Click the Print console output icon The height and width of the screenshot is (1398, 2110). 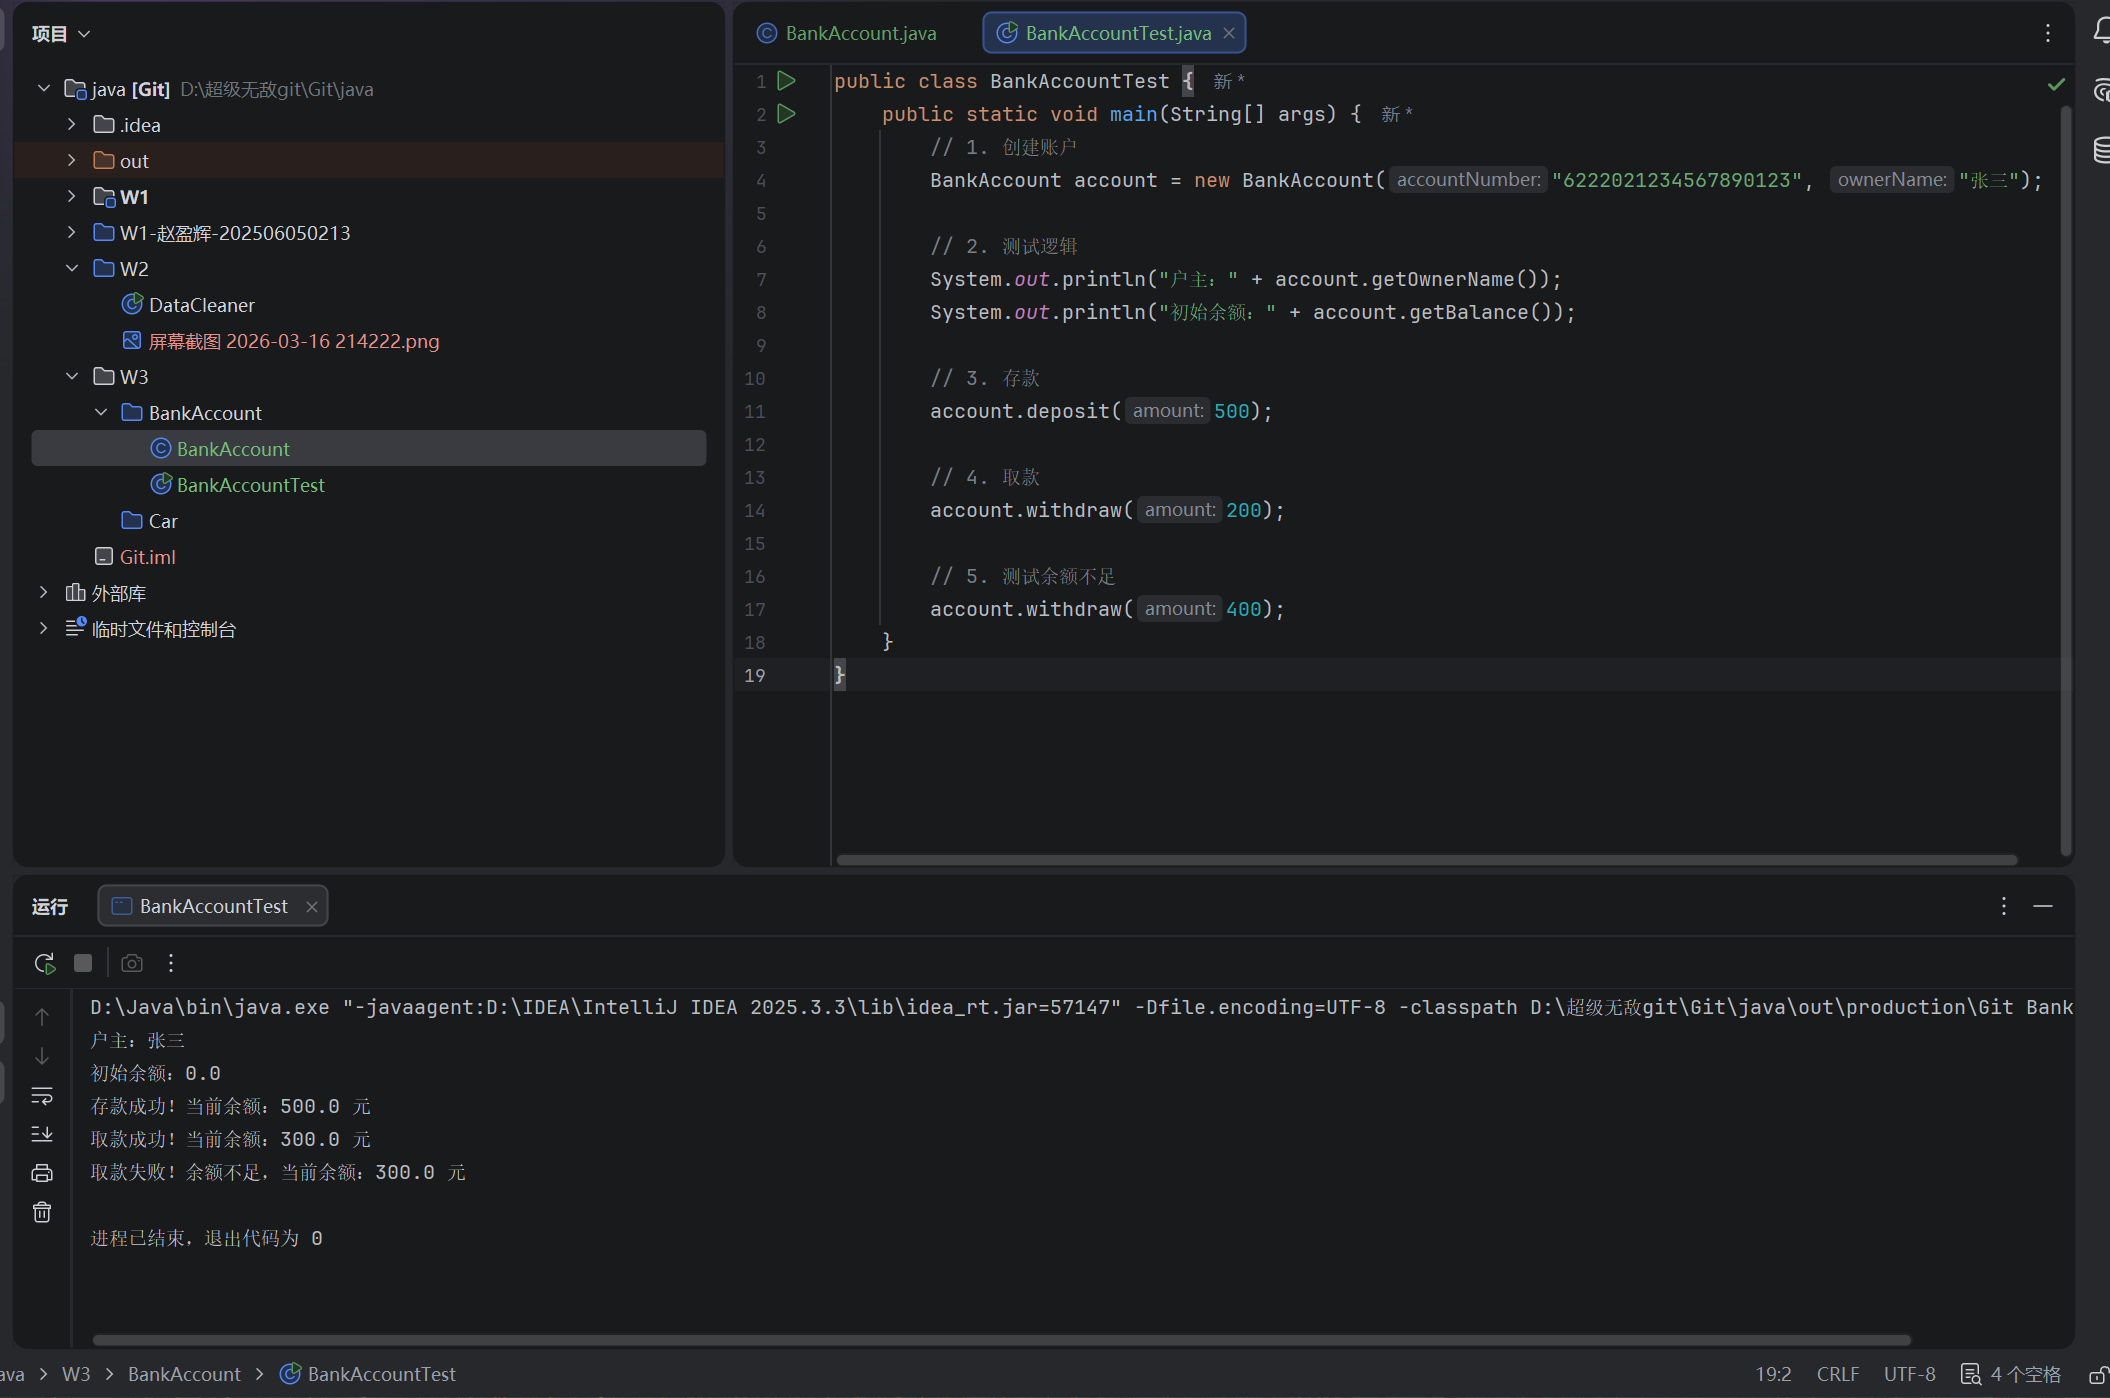pyautogui.click(x=42, y=1173)
